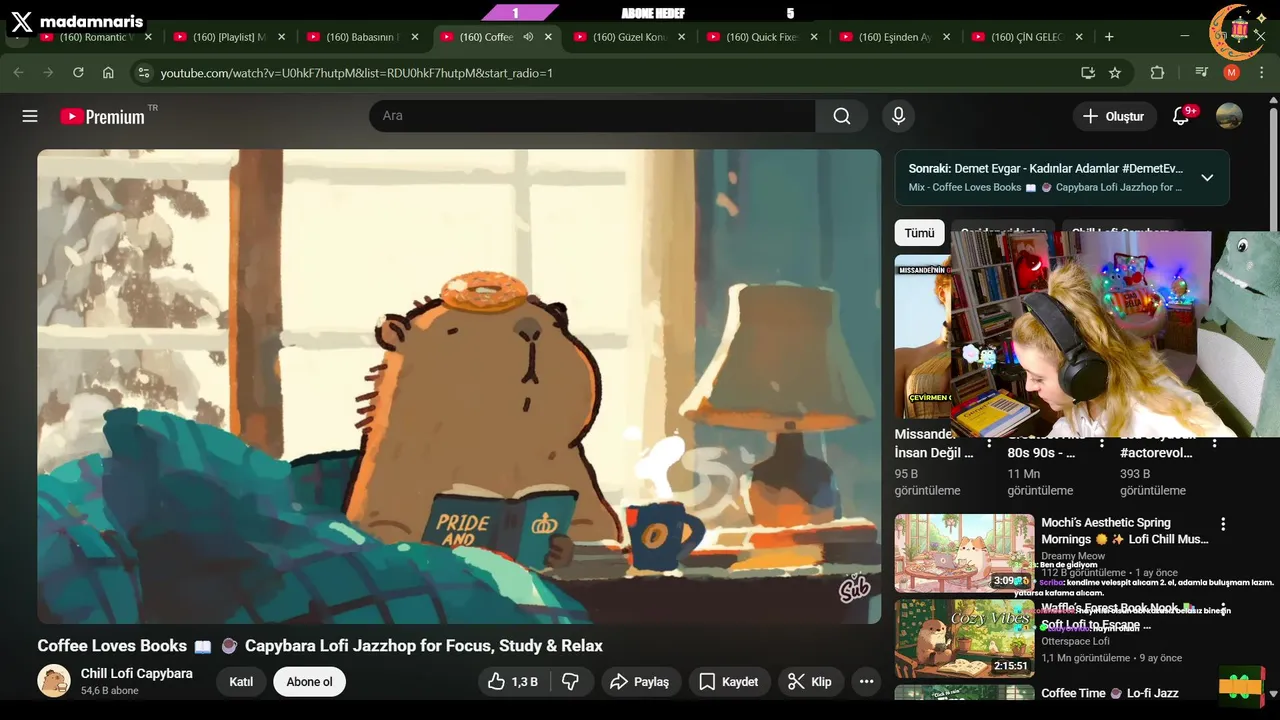Image resolution: width=1280 pixels, height=720 pixels.
Task: Create a clip with Klip button
Action: click(x=811, y=682)
